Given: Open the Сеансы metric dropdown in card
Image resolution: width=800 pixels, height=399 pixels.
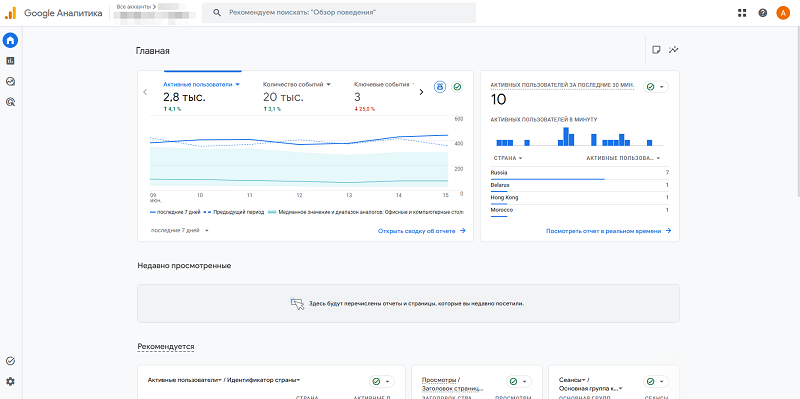Looking at the screenshot, I should coord(571,380).
